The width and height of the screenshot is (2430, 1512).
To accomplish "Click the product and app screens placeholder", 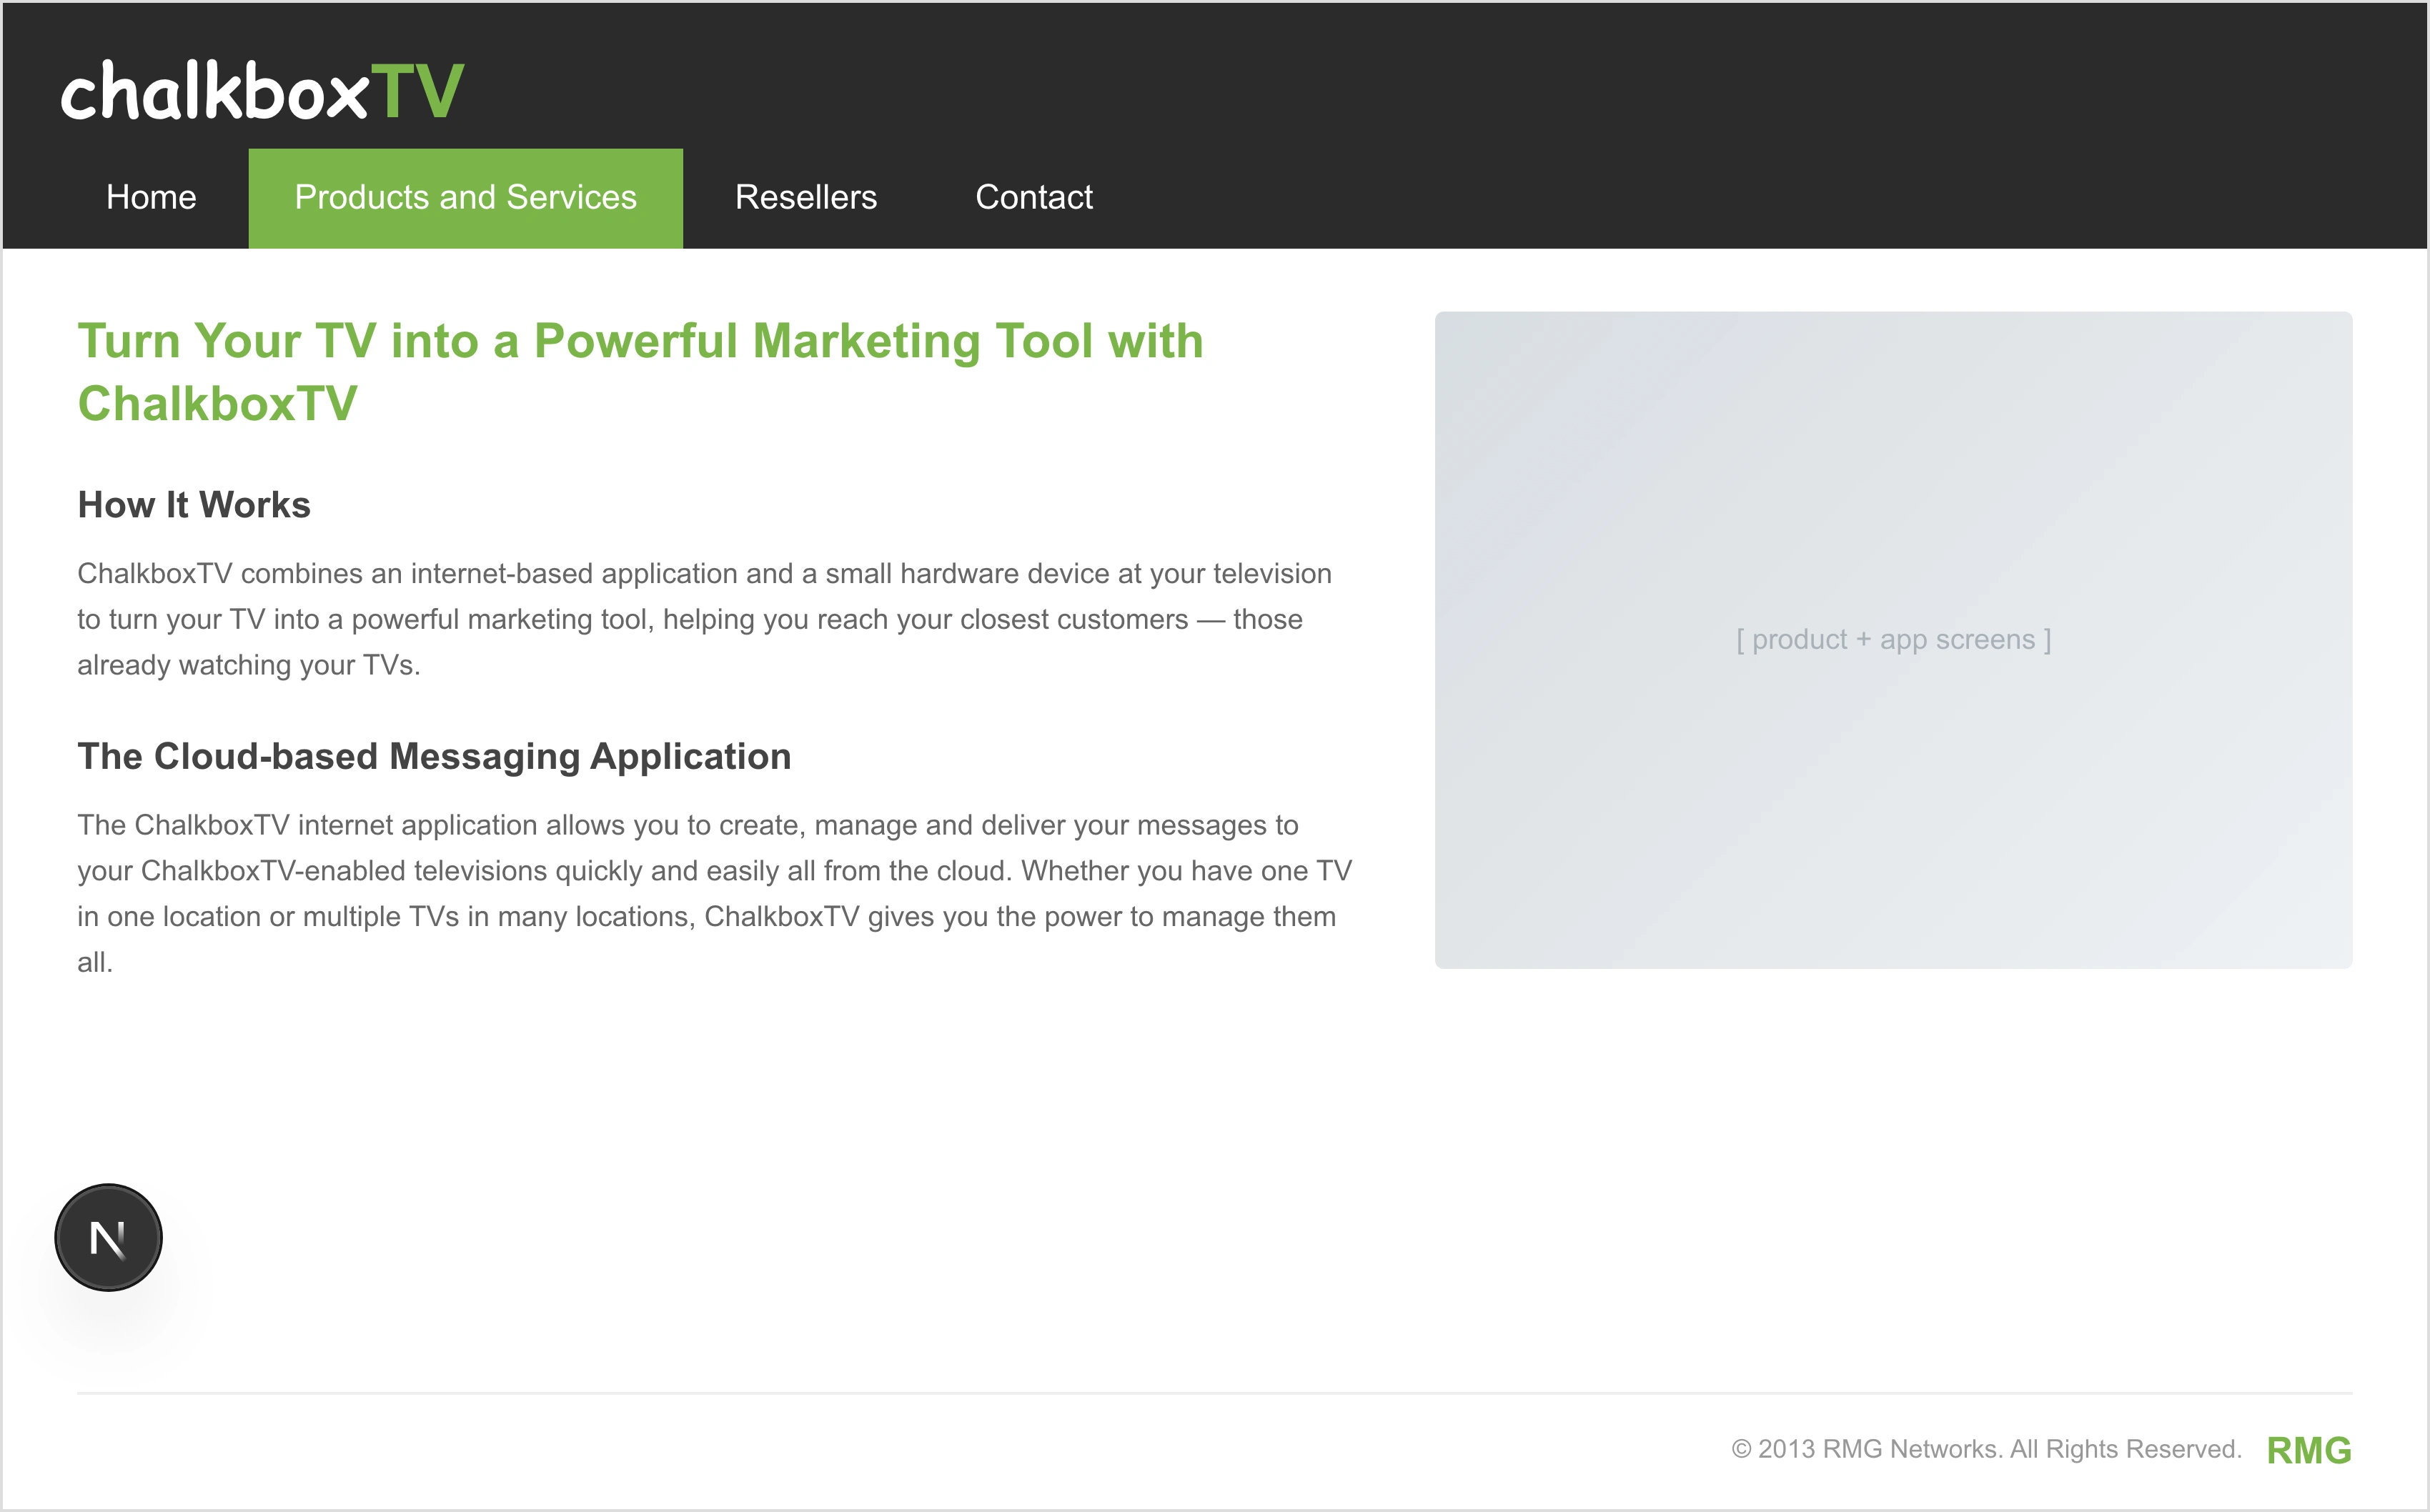I will [1893, 640].
